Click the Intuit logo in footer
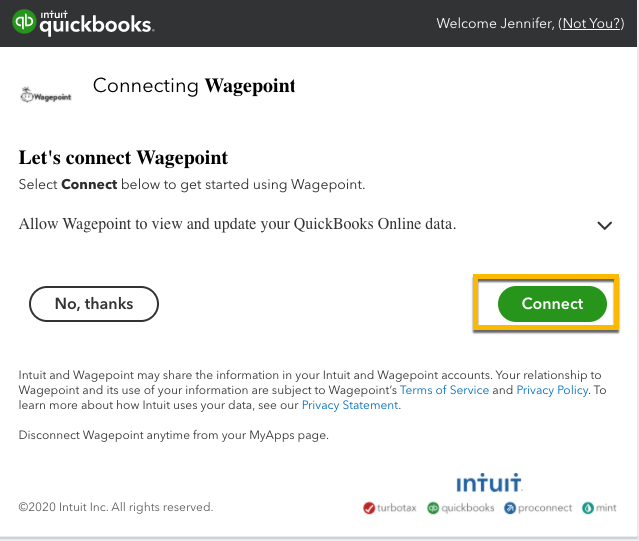639x541 pixels. (x=489, y=483)
